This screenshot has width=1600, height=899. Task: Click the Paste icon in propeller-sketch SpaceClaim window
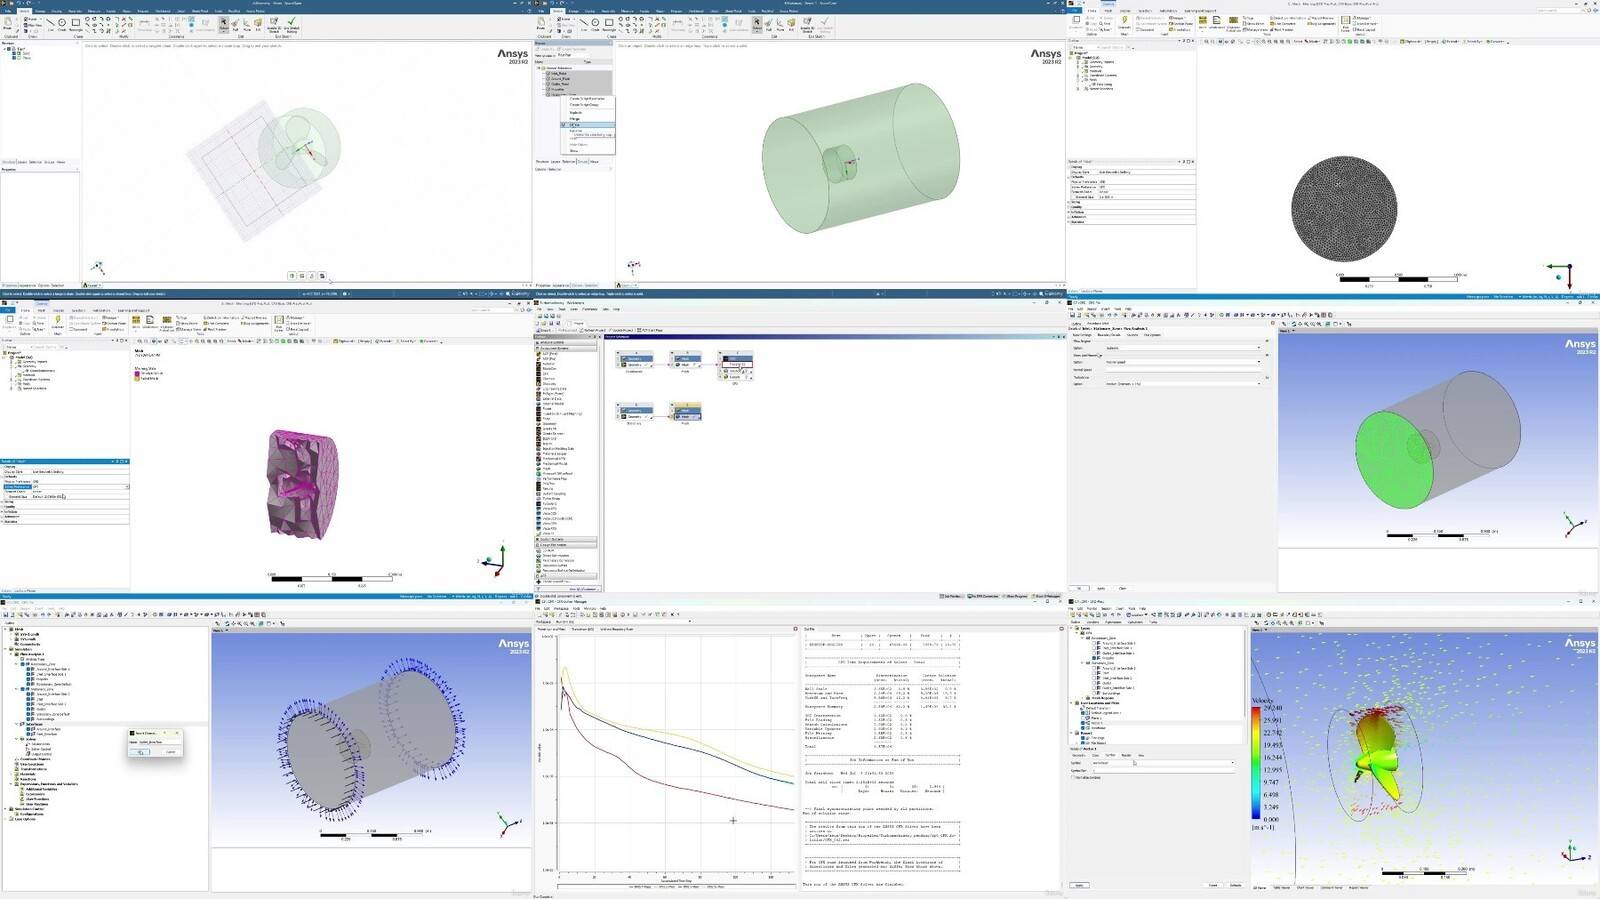click(7, 23)
